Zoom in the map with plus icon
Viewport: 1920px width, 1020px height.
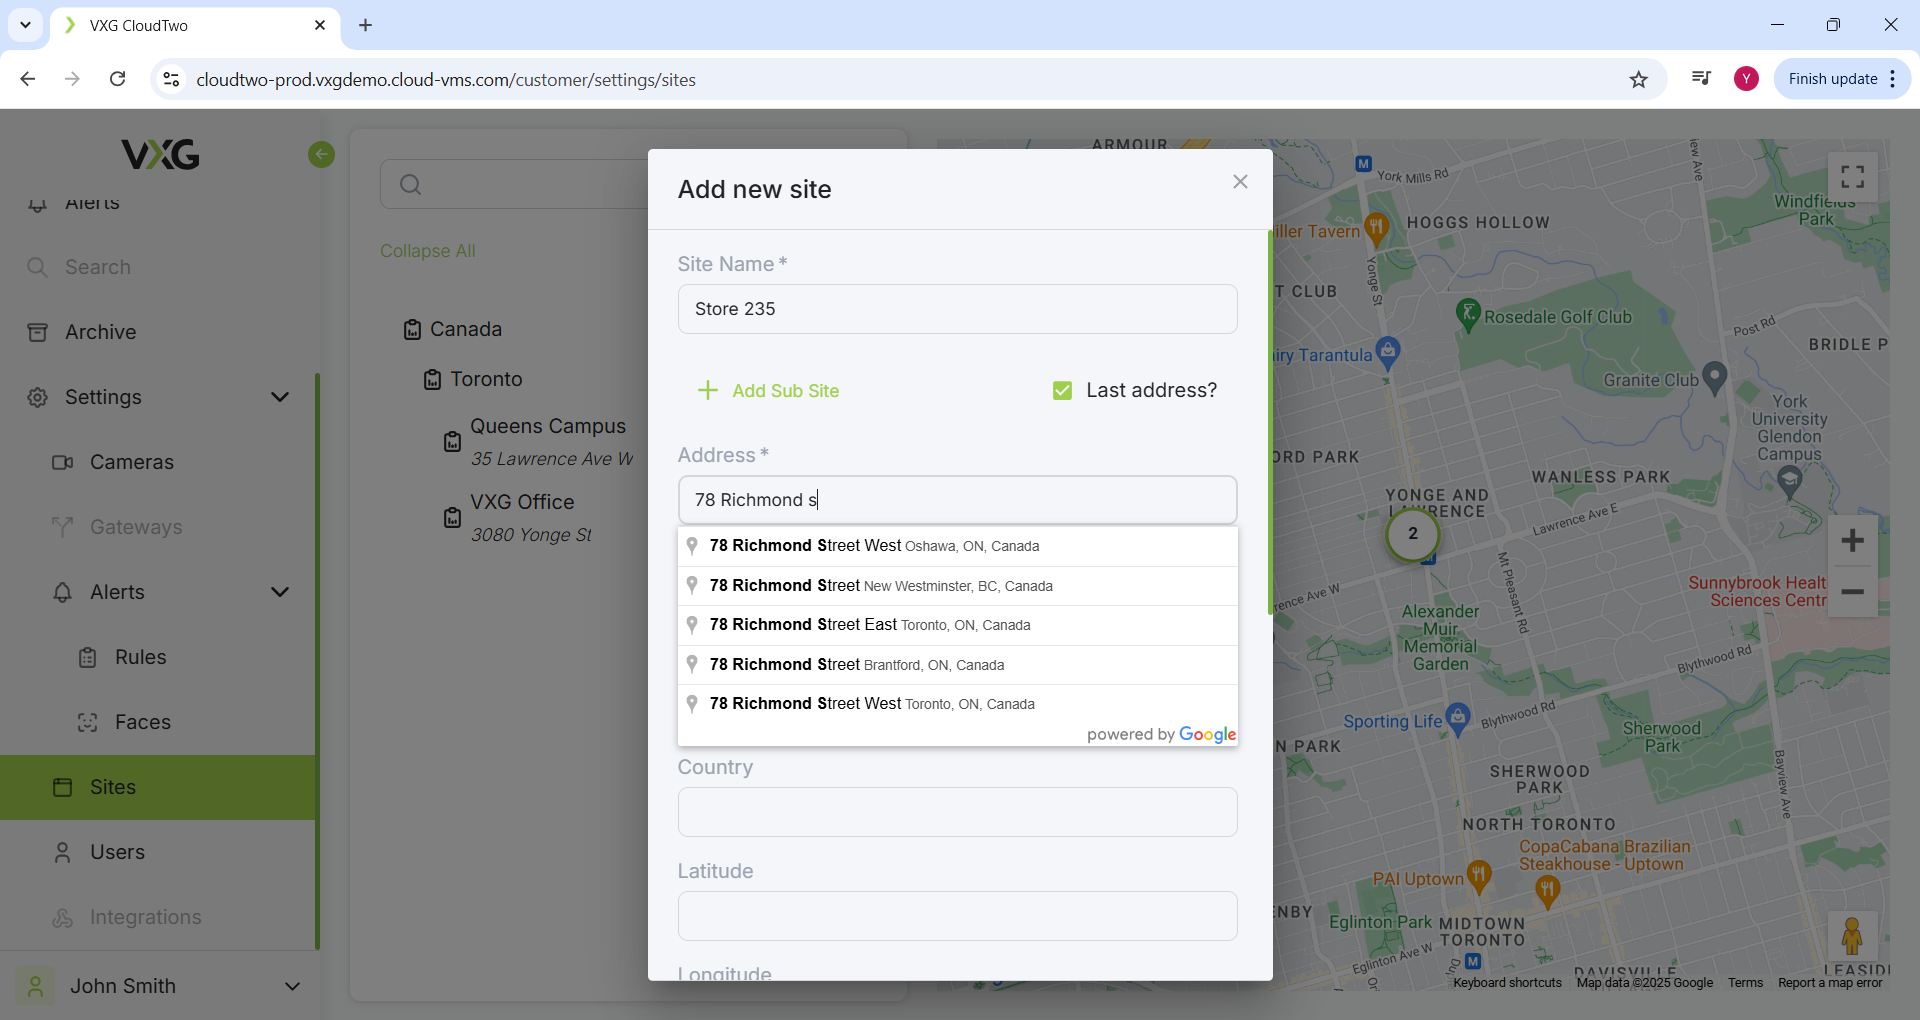[x=1852, y=541]
